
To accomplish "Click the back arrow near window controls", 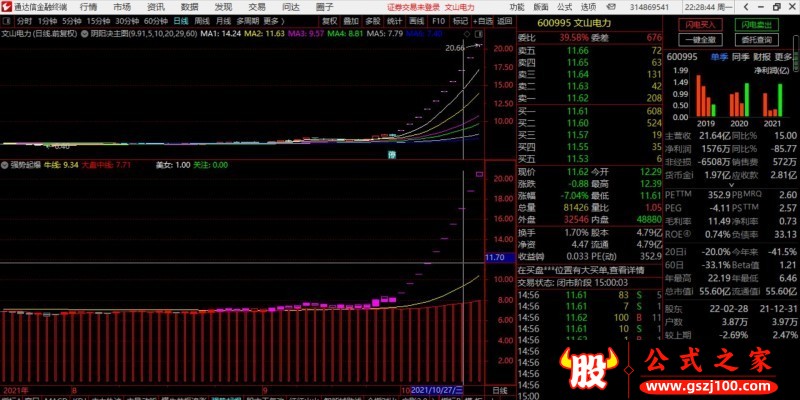I will pos(746,7).
